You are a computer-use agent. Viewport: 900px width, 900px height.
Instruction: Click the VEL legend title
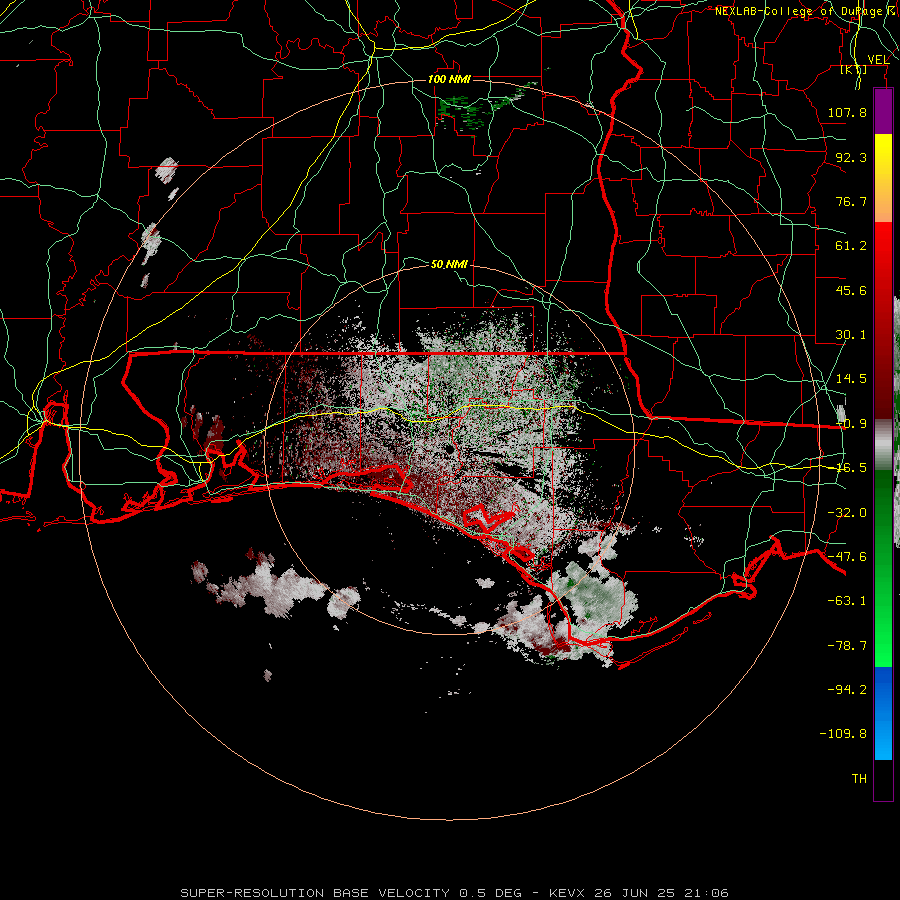click(x=878, y=60)
